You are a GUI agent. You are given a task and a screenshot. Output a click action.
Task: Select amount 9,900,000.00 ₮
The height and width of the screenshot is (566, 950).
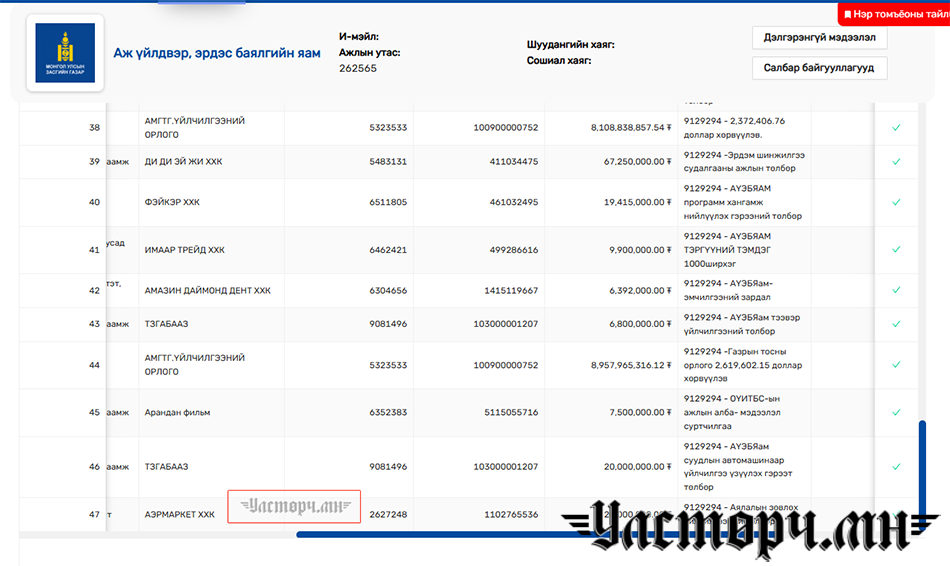click(640, 250)
